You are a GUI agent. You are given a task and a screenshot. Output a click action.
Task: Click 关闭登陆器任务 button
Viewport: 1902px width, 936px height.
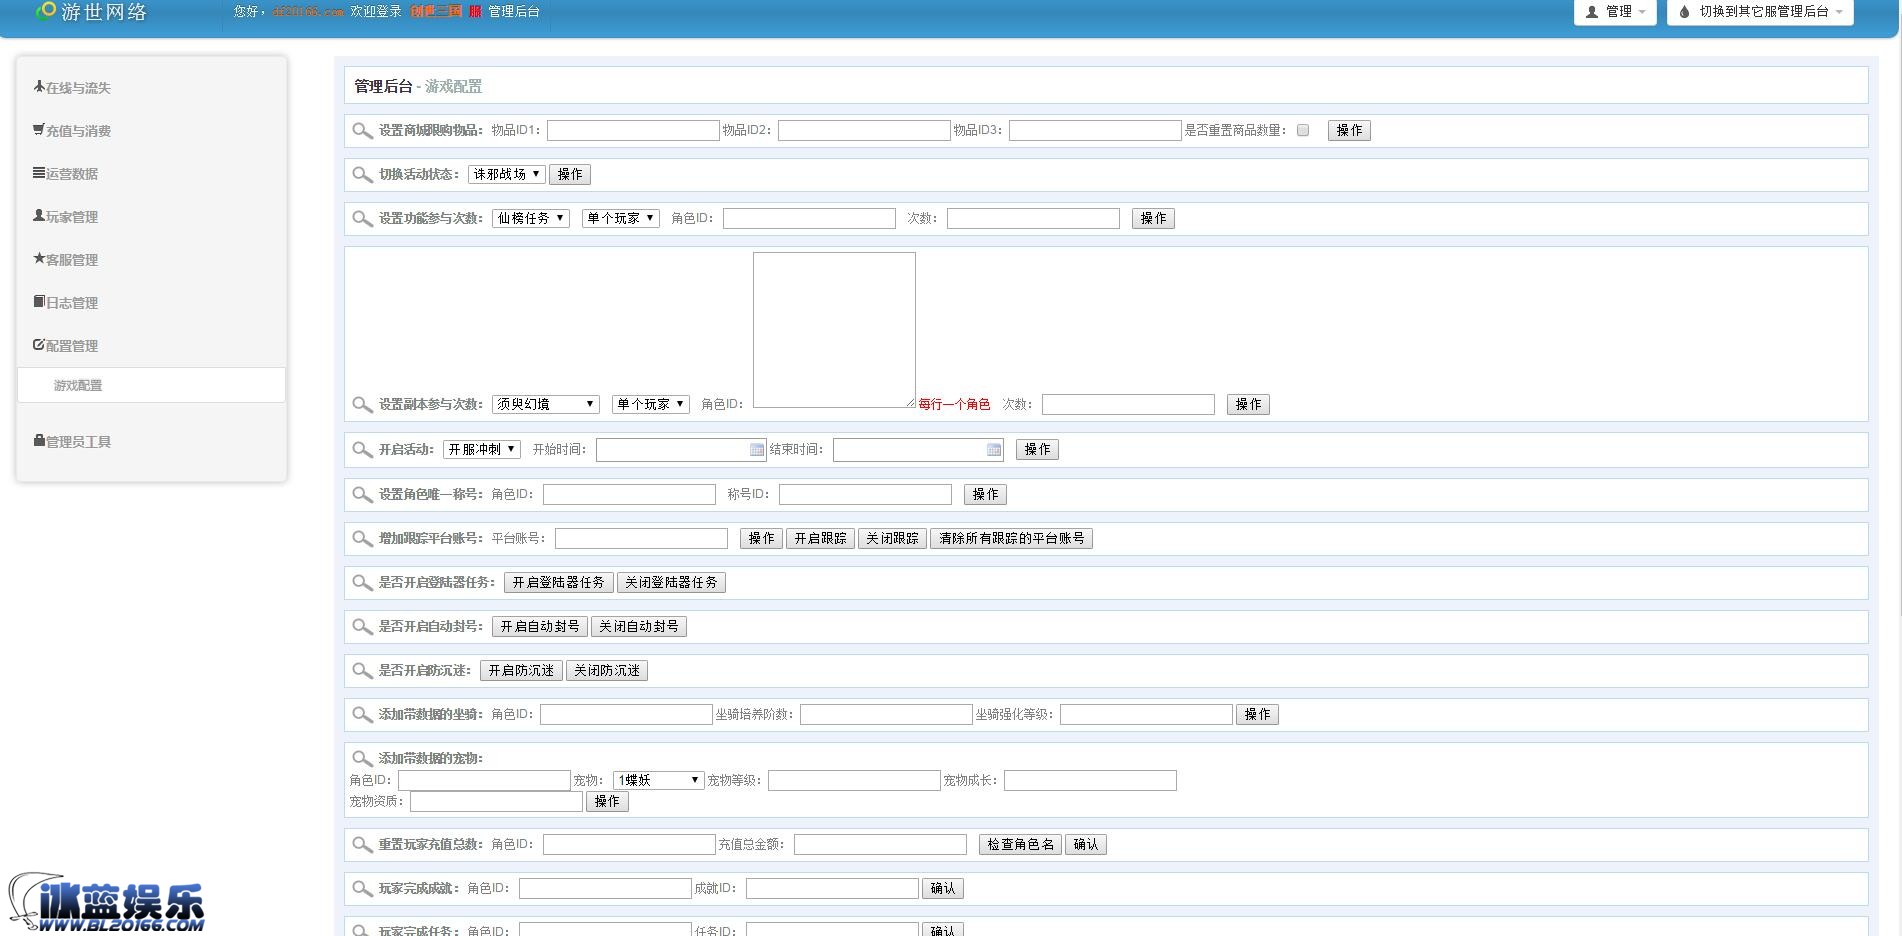click(671, 582)
